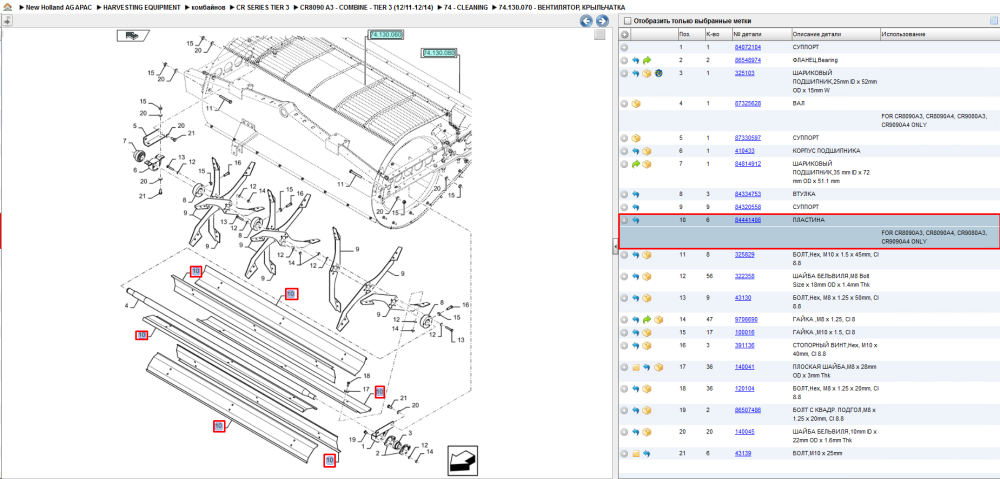Select callout 4 (shaft) on the diagram
This screenshot has height=479, width=1000.
(126, 307)
